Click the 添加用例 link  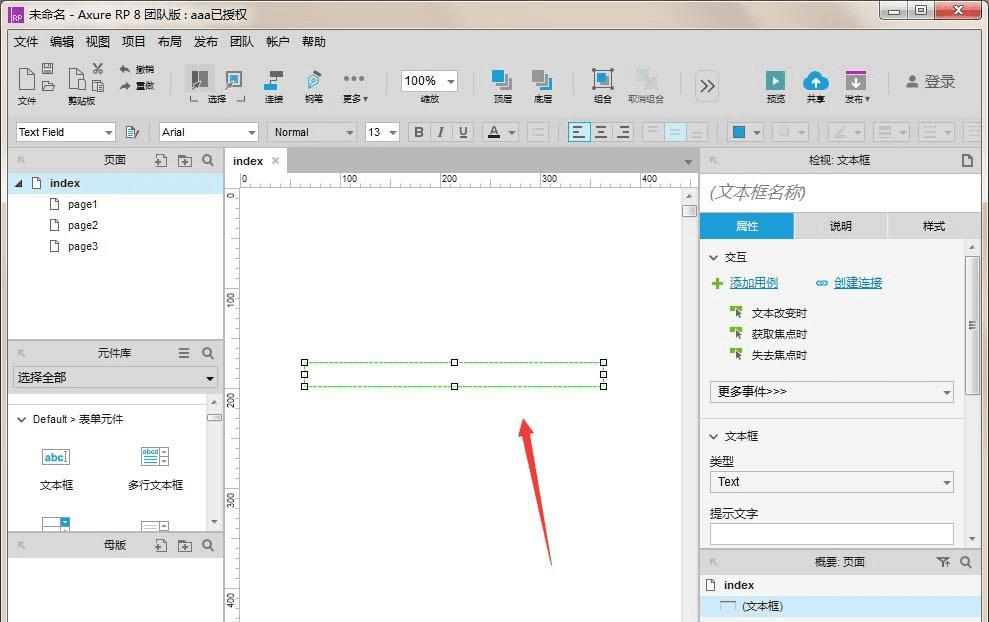[754, 283]
